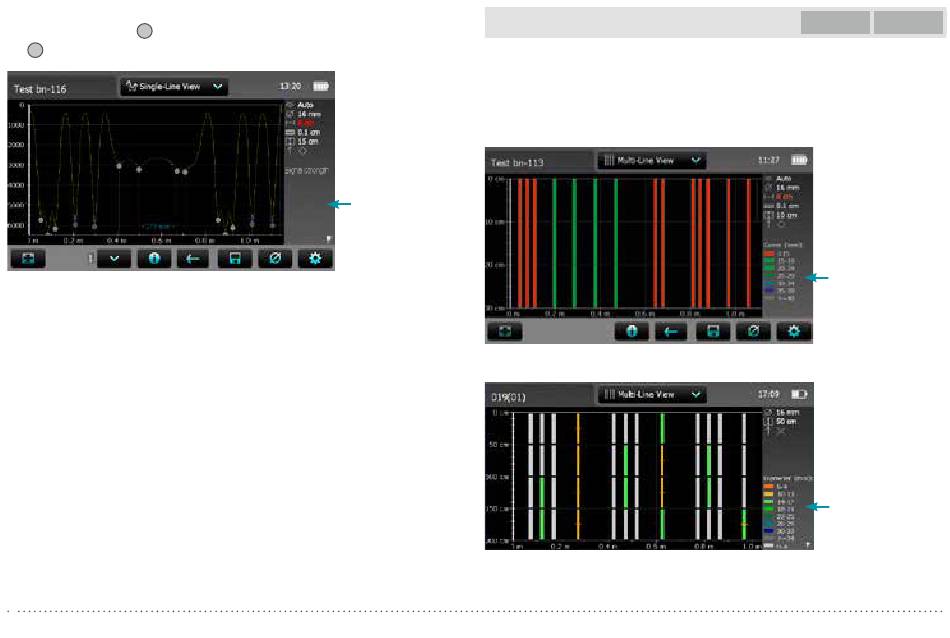This screenshot has width=950, height=638.
Task: Click the 17:09 clock in D19(D1) screen
Action: coord(768,394)
